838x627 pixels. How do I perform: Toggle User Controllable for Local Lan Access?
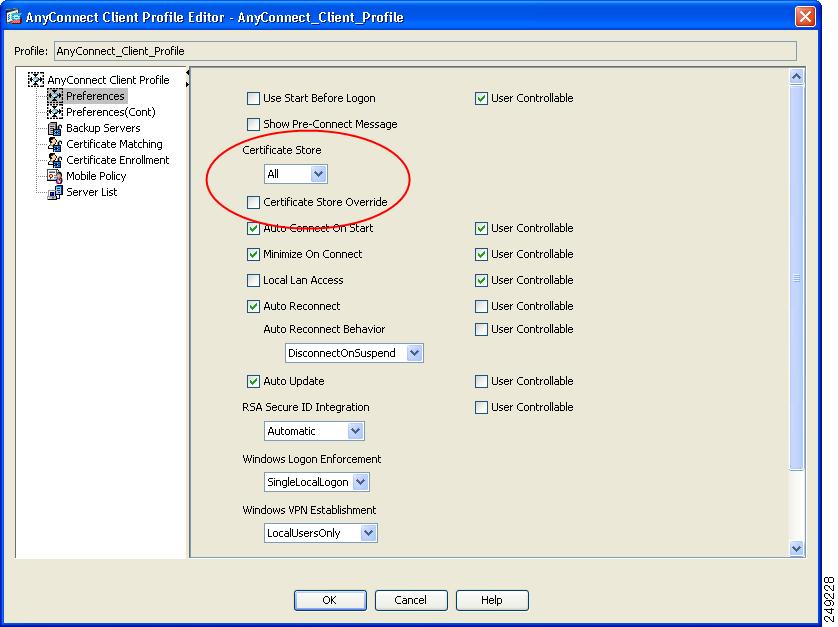pos(481,280)
